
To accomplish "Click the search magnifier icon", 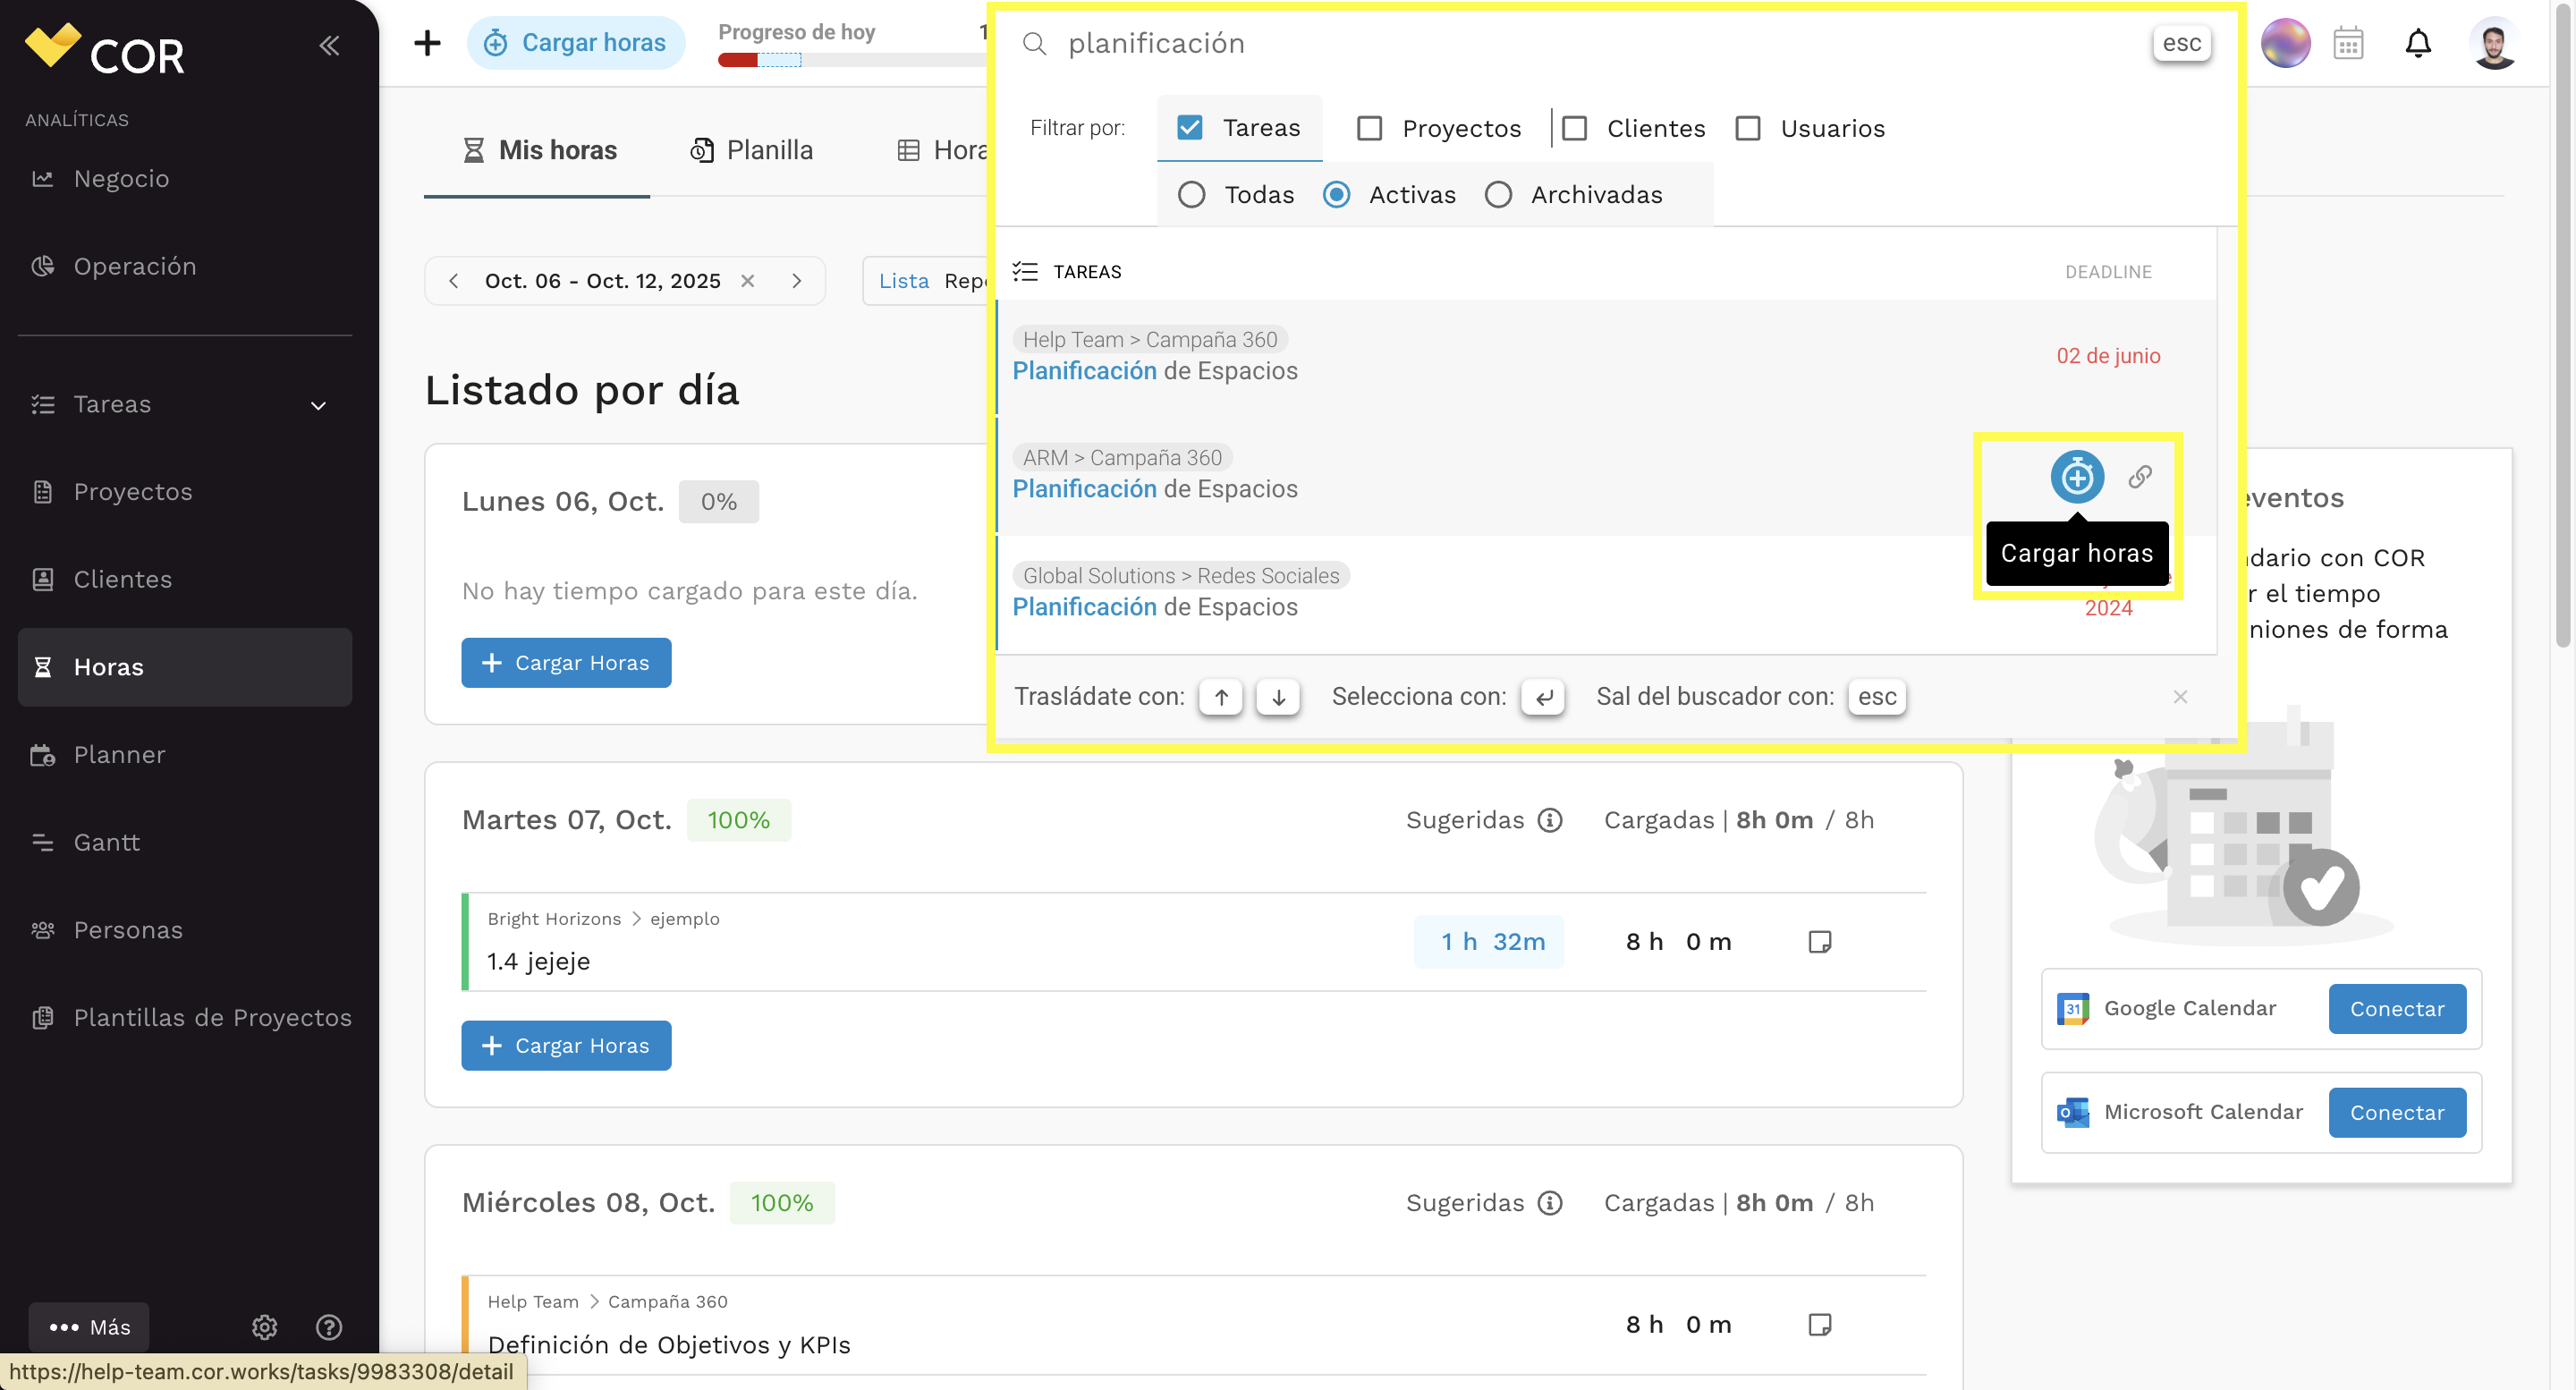I will coord(1034,44).
